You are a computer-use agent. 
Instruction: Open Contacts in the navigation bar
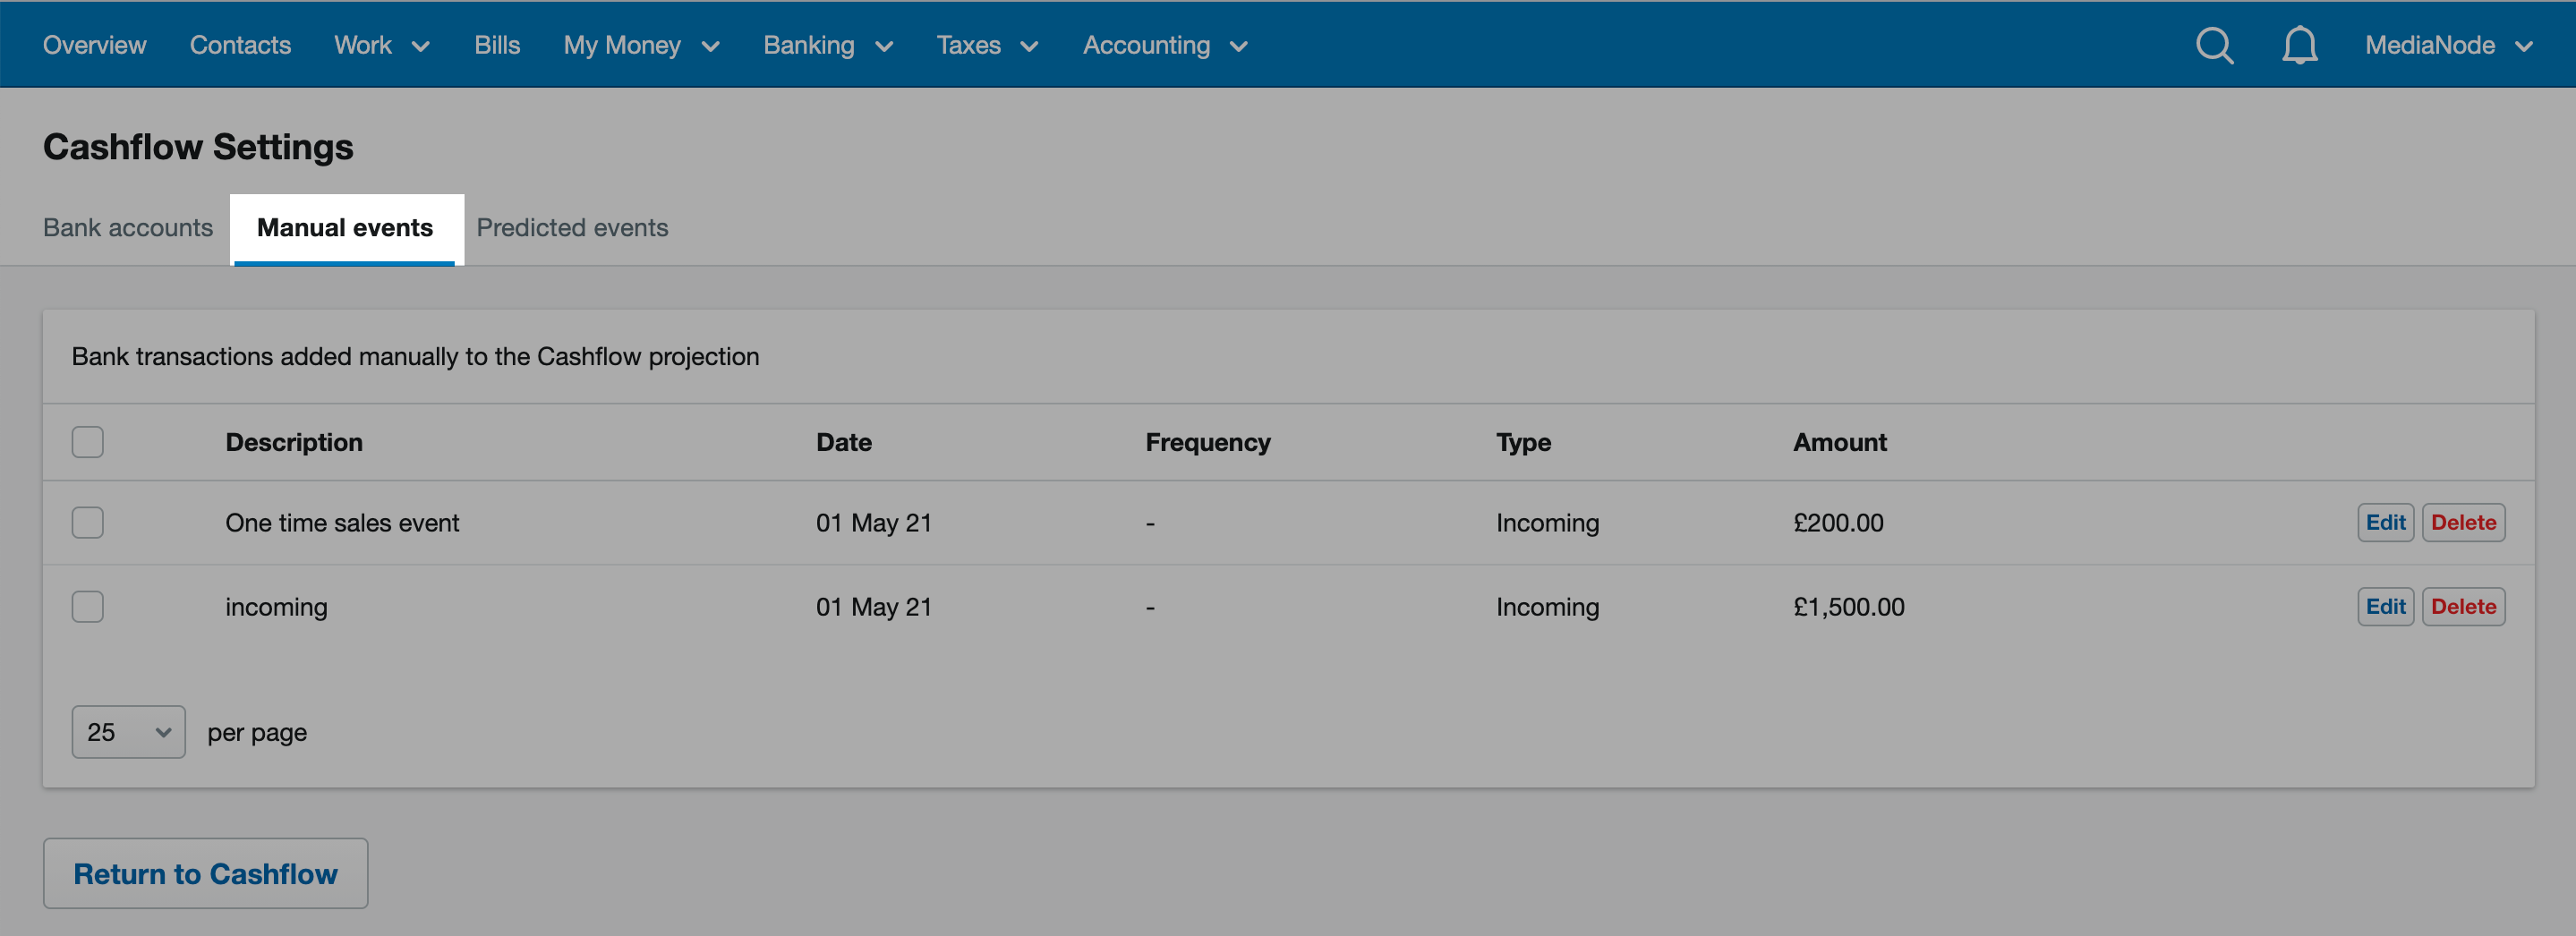pos(240,45)
